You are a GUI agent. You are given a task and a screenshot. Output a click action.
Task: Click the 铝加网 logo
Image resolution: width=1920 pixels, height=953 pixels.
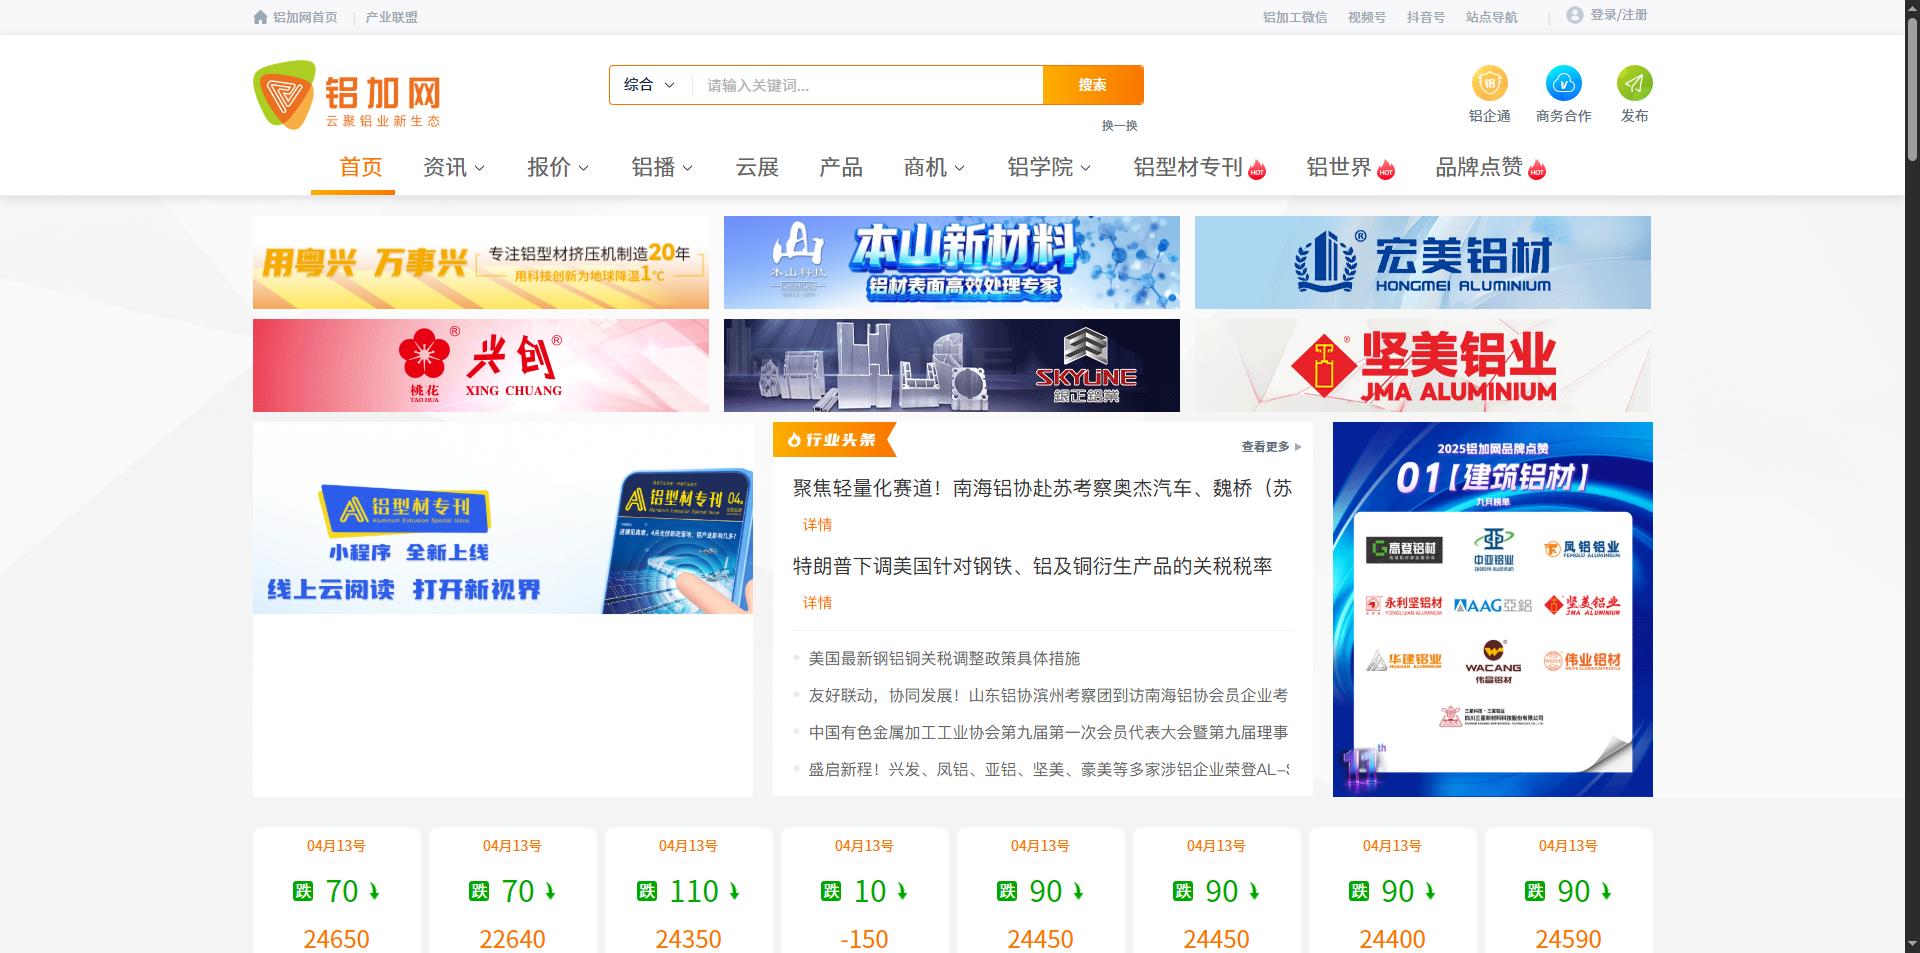click(347, 95)
